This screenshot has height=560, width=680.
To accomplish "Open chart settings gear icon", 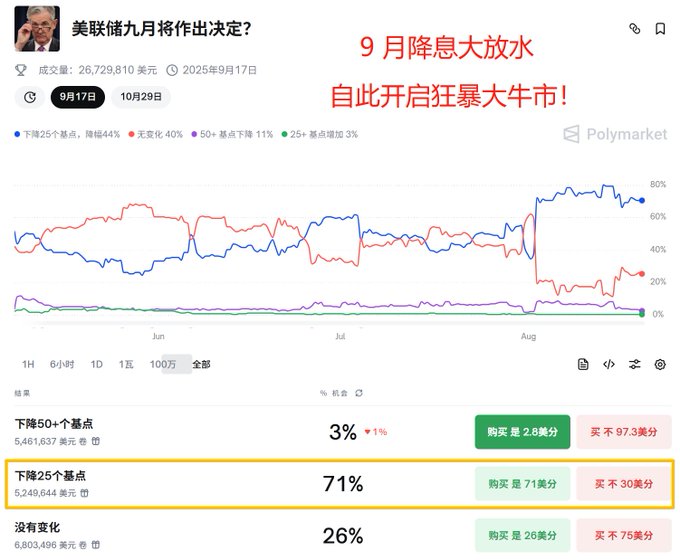I will (660, 365).
